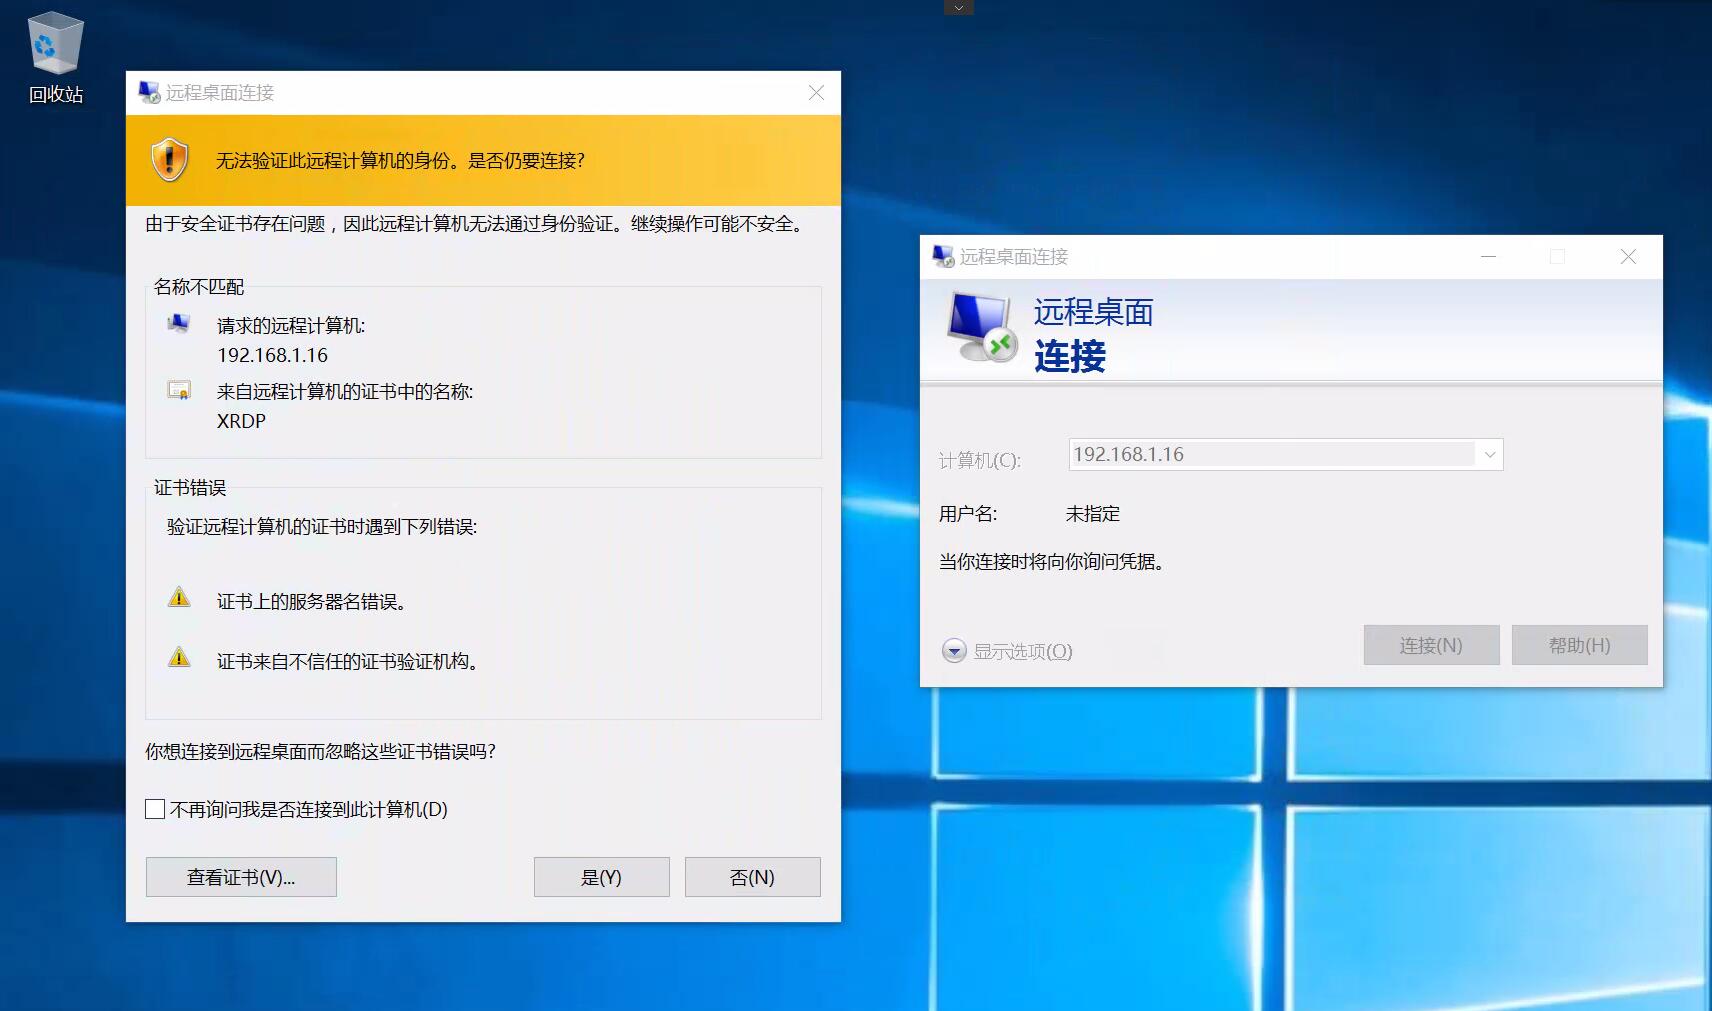The width and height of the screenshot is (1712, 1011).
Task: Click 查看证书 to view the certificate
Action: pyautogui.click(x=240, y=877)
